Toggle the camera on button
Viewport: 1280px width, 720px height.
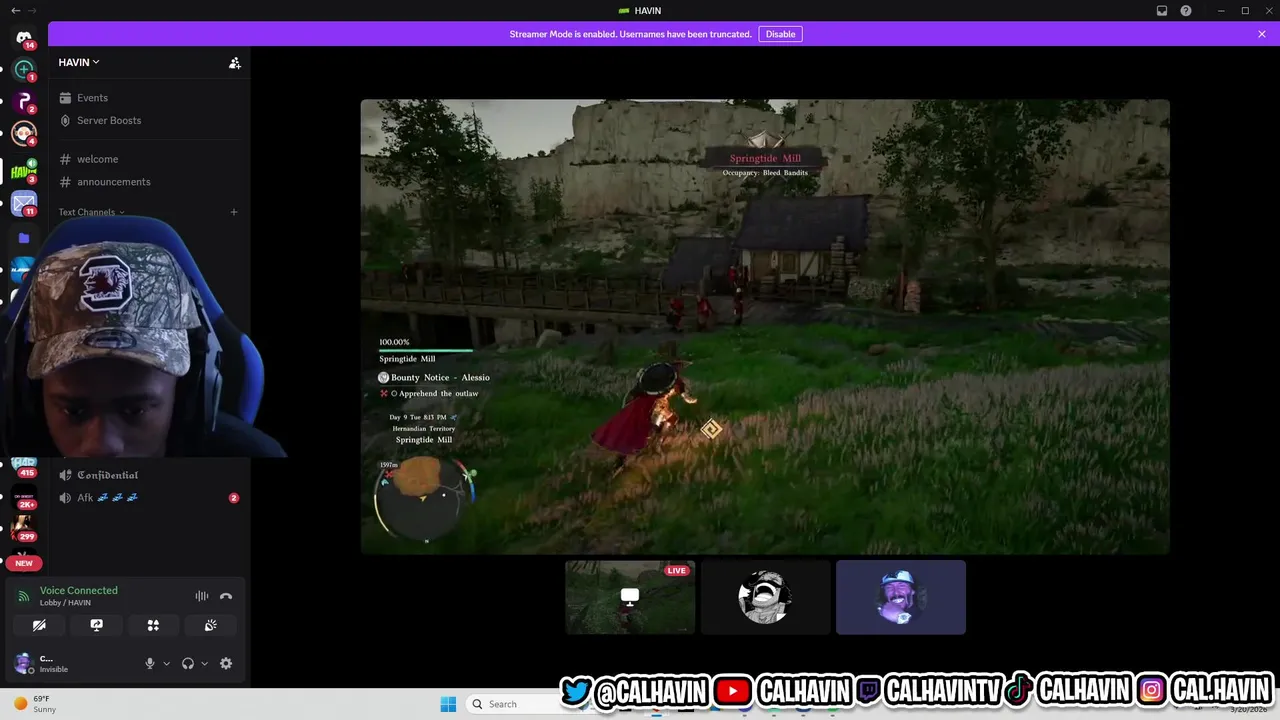tap(39, 625)
